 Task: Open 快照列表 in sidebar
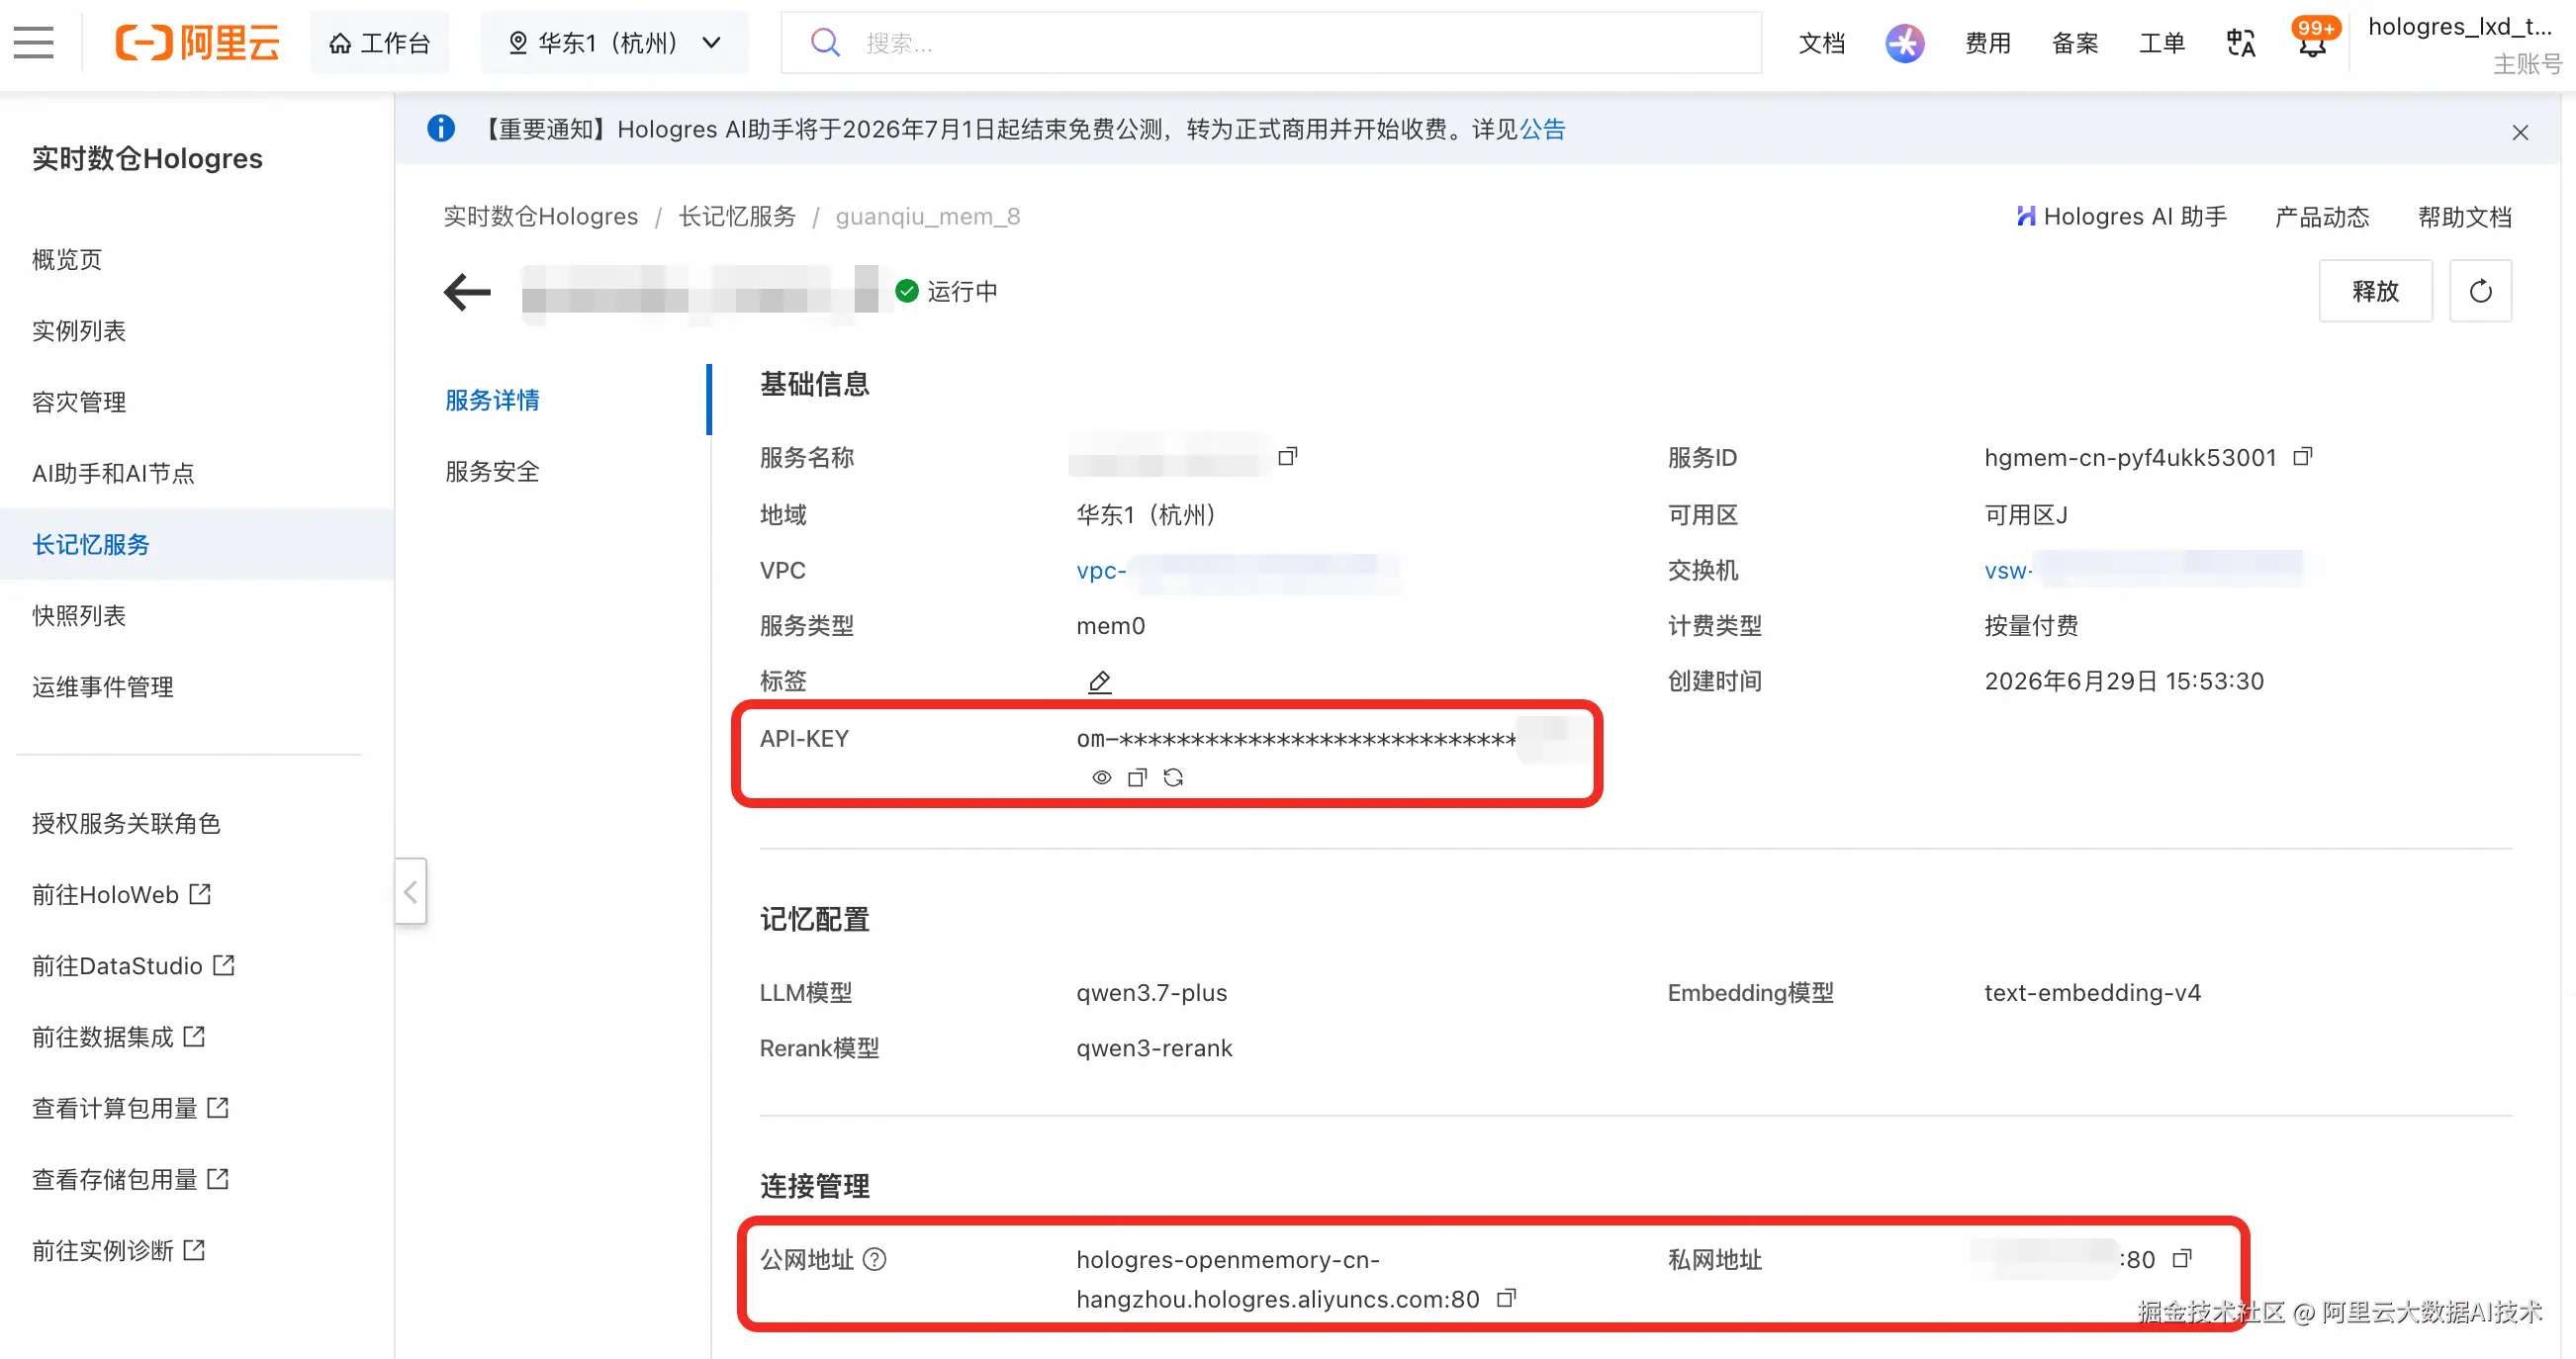pos(79,614)
